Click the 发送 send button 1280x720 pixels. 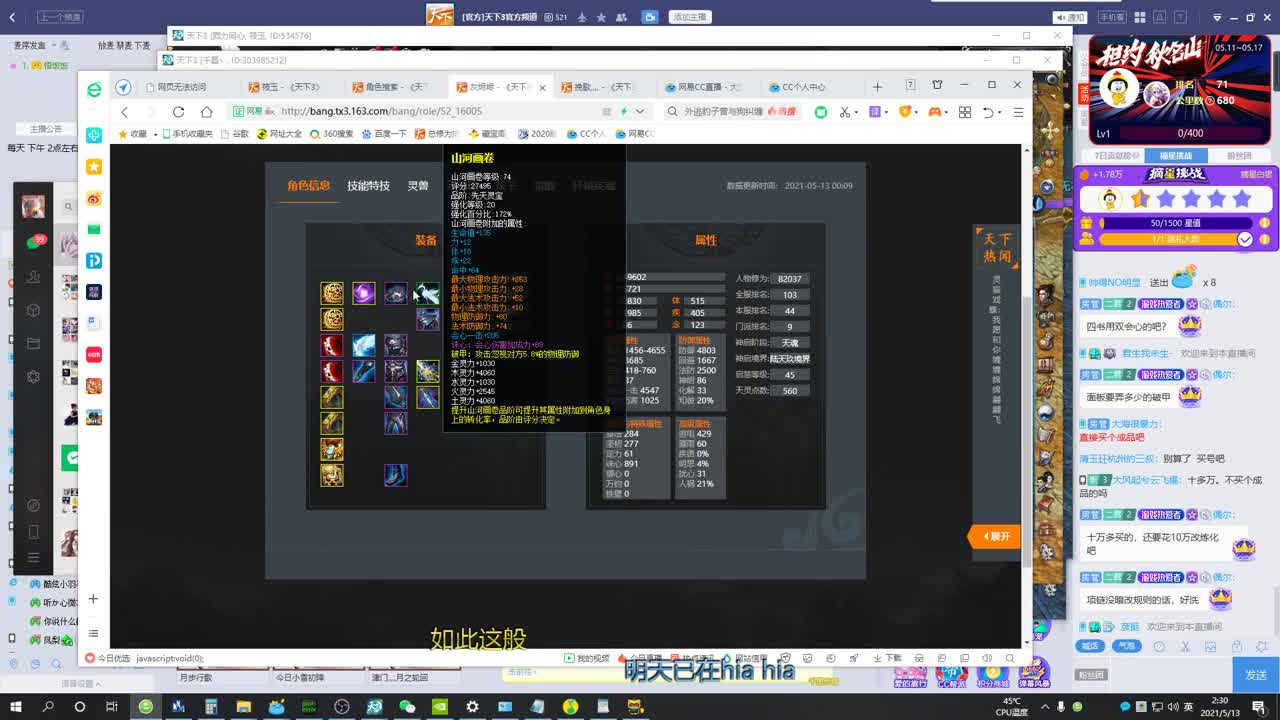[x=1256, y=676]
